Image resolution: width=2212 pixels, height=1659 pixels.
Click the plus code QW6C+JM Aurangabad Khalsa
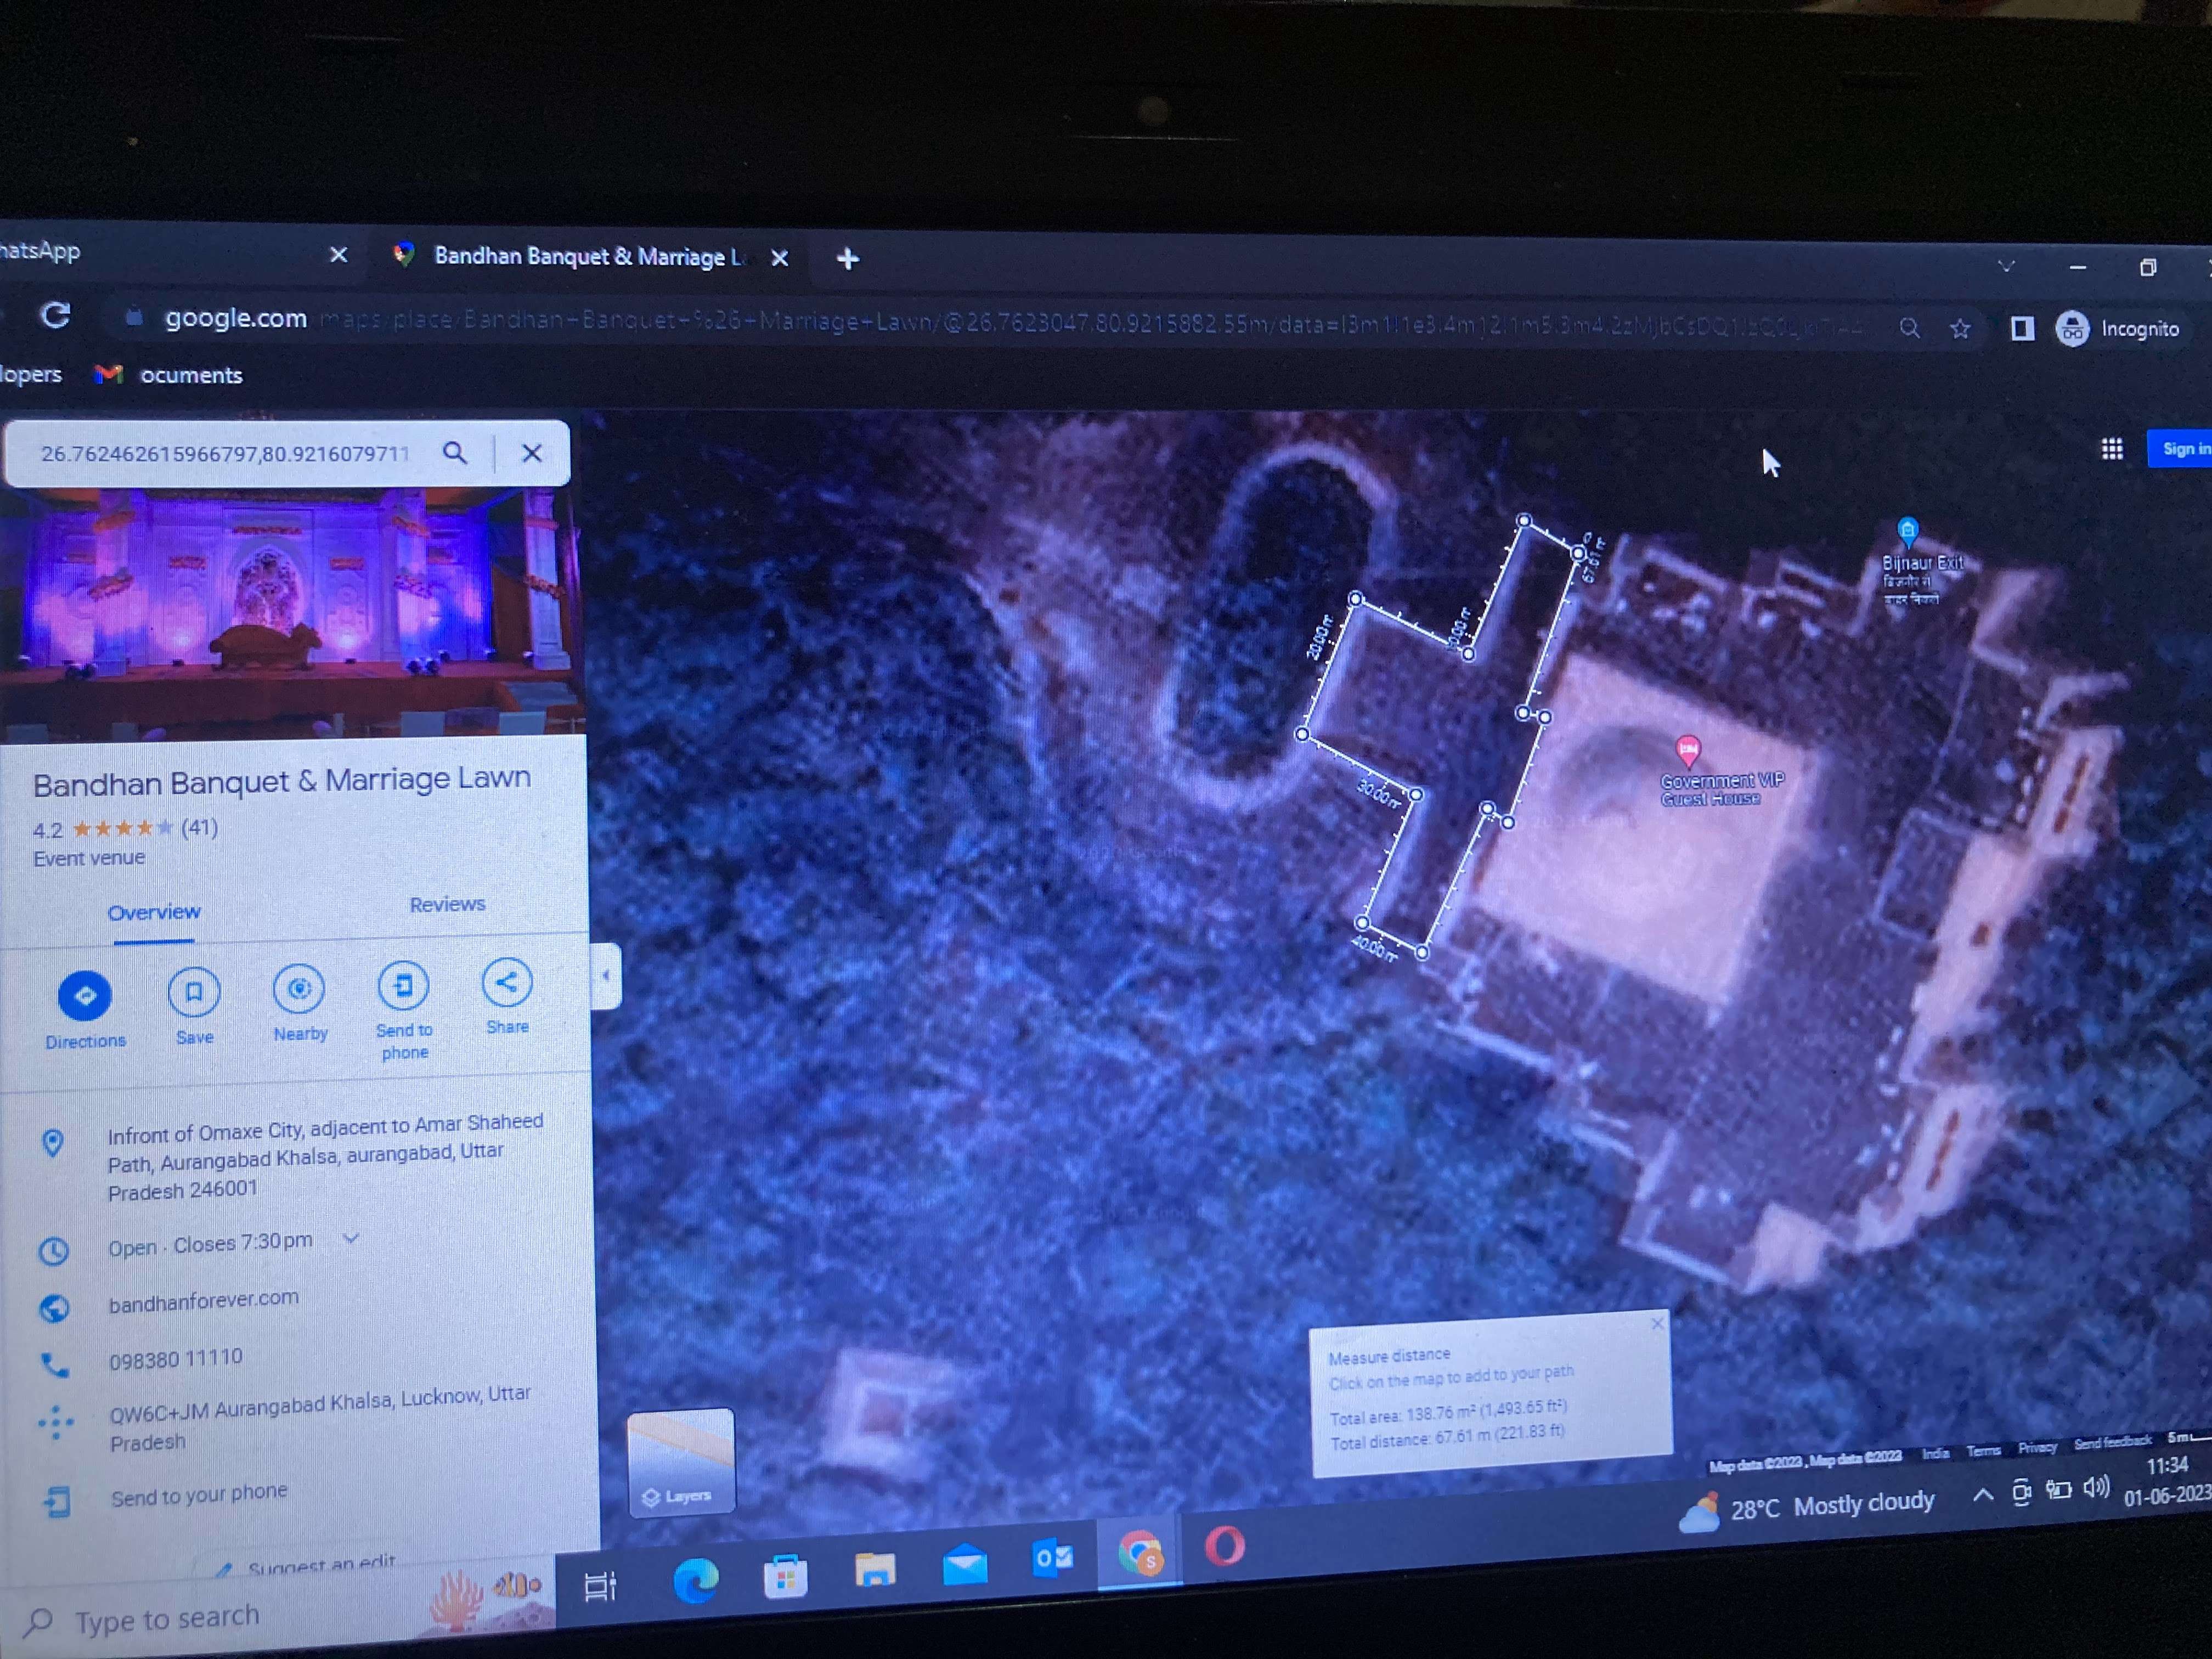[319, 1418]
